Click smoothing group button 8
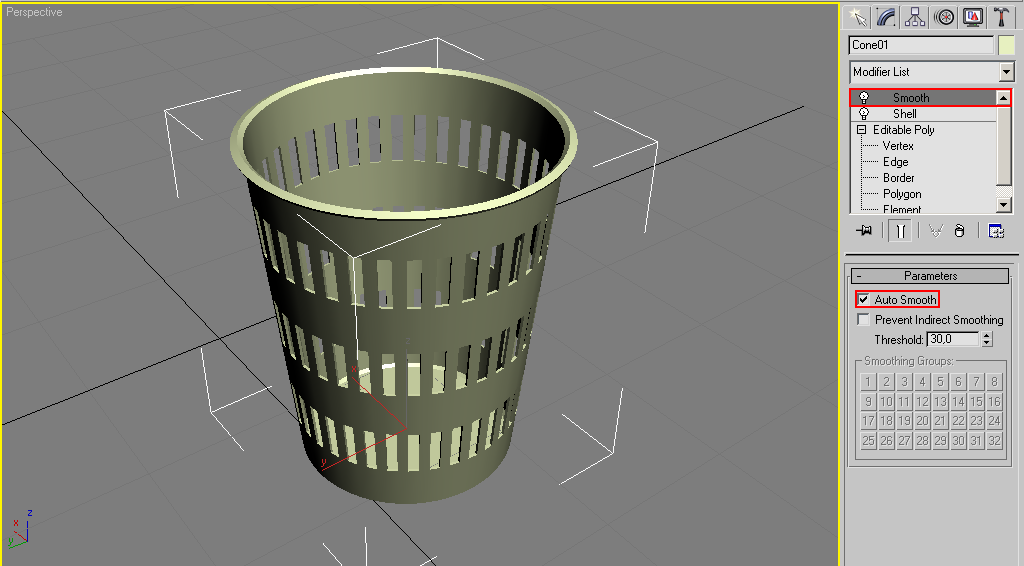Screen dimensions: 1024x566 click(994, 381)
